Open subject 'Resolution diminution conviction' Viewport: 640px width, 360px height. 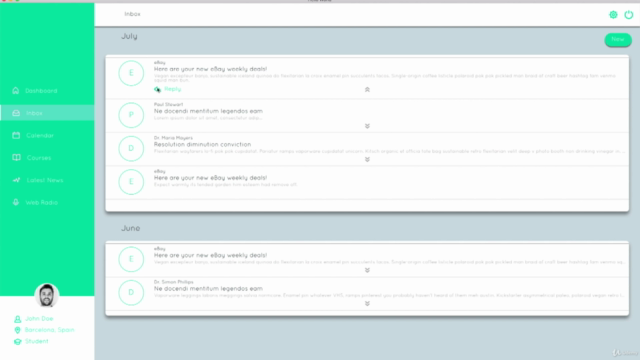(202, 144)
